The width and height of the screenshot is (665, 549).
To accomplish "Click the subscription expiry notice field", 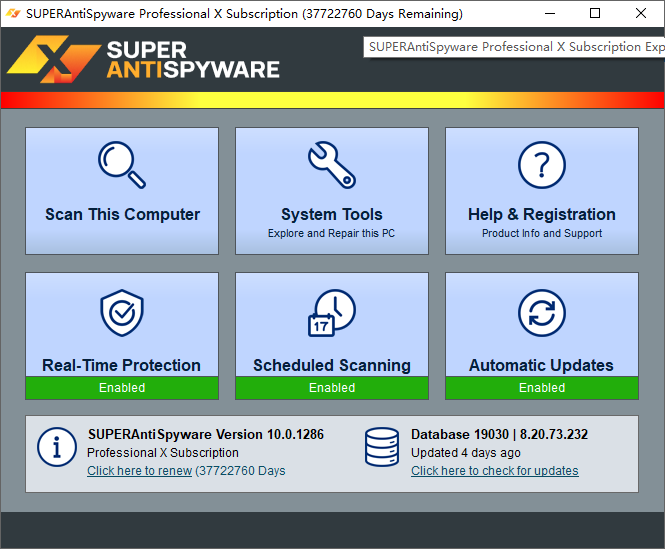I will (514, 47).
